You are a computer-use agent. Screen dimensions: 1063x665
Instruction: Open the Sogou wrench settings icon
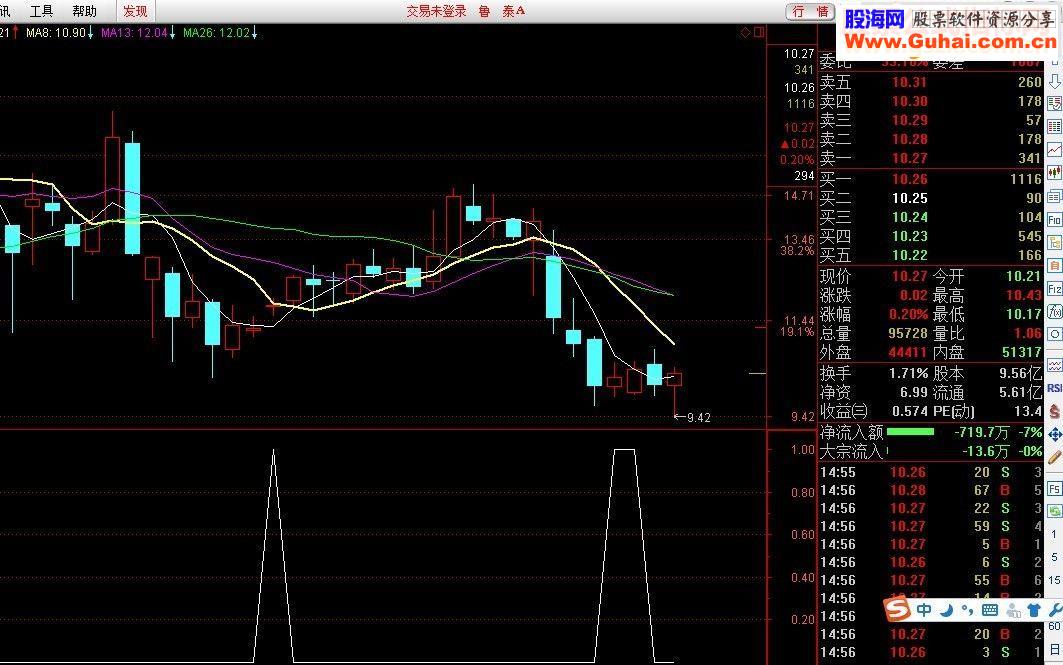[x=1055, y=610]
